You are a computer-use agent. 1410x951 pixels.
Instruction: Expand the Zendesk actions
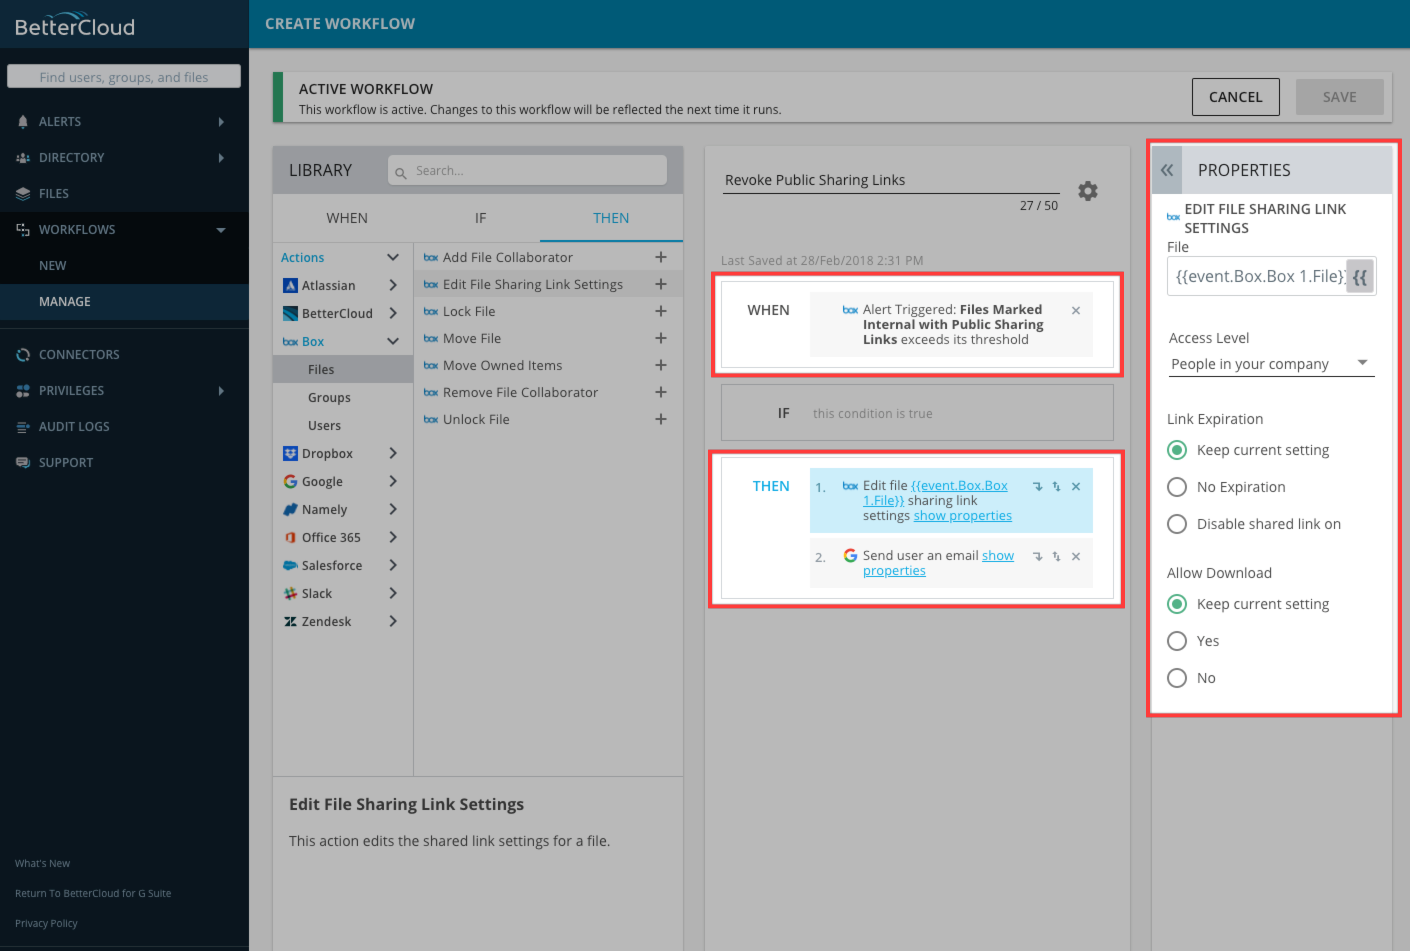tap(393, 621)
